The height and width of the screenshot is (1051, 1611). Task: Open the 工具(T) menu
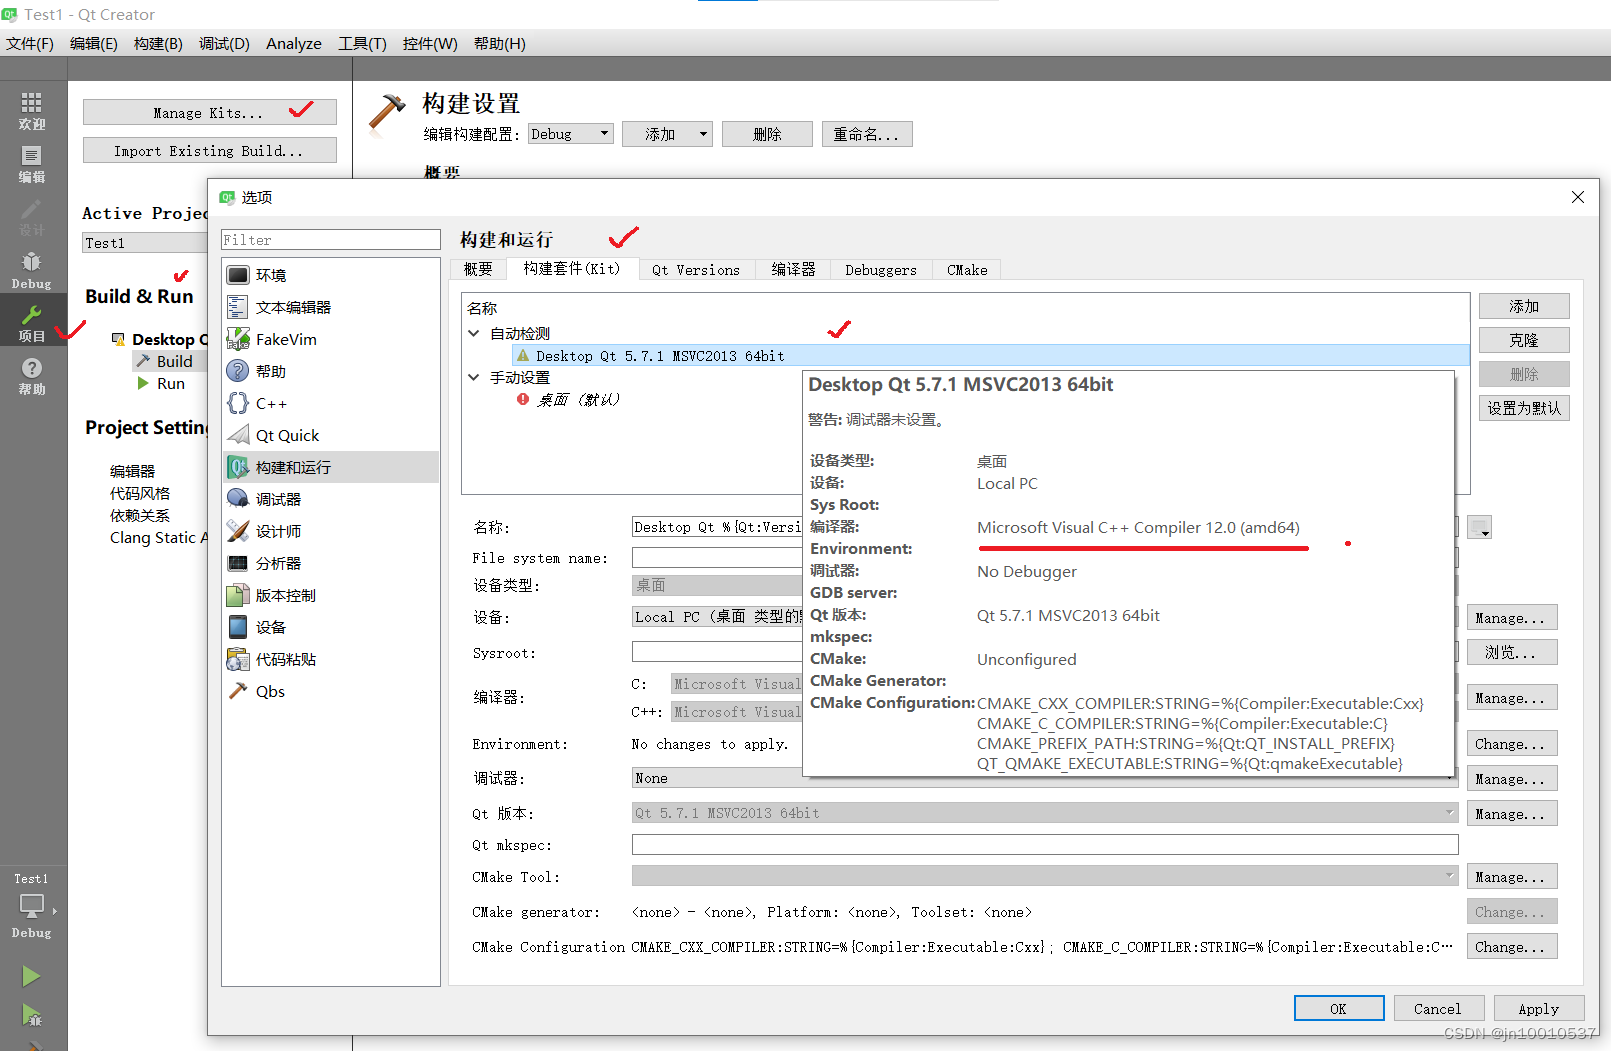[x=361, y=43]
